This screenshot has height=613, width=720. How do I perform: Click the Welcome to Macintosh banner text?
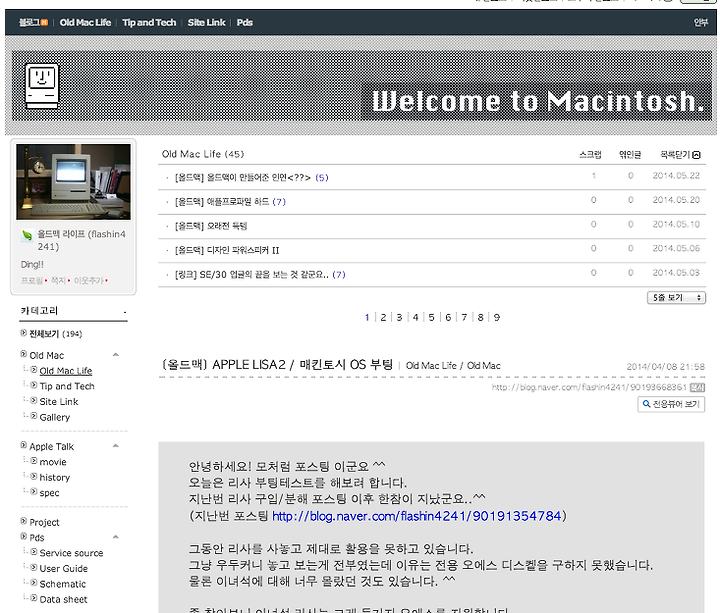click(x=538, y=101)
